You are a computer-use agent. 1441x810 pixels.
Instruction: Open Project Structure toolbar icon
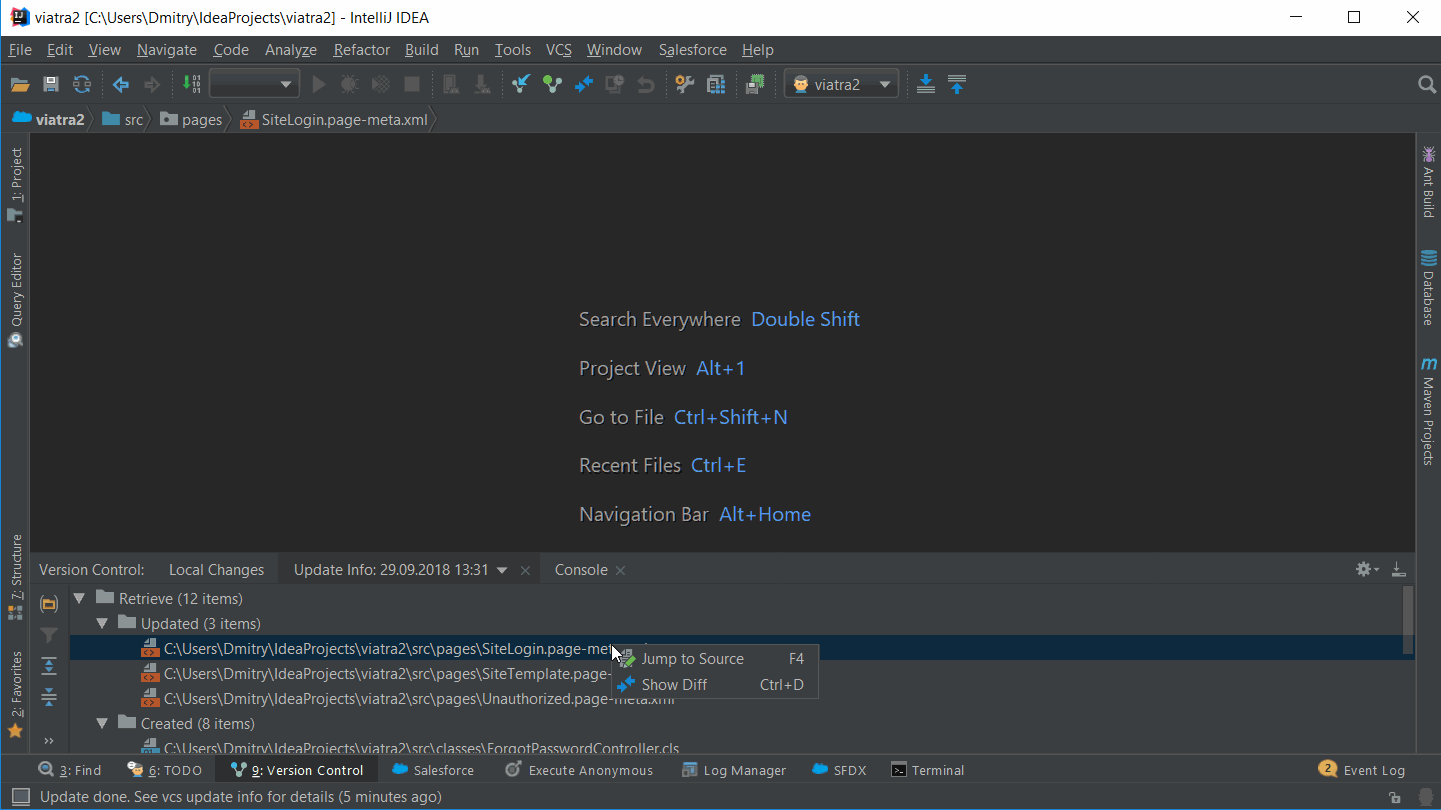point(716,85)
